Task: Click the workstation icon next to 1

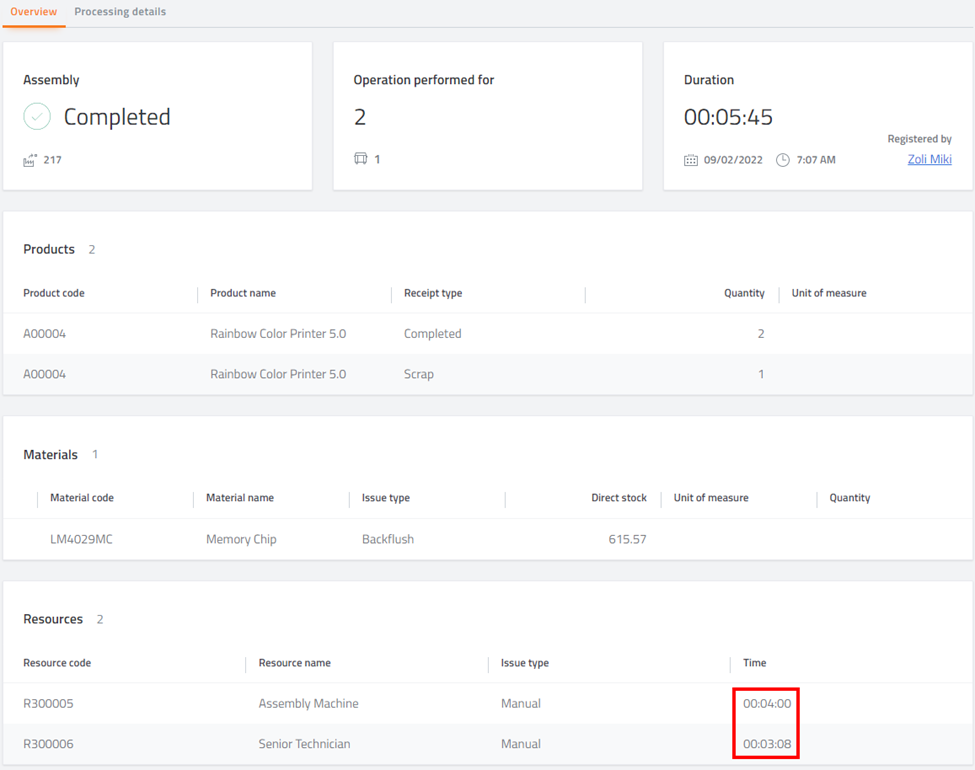Action: tap(361, 159)
